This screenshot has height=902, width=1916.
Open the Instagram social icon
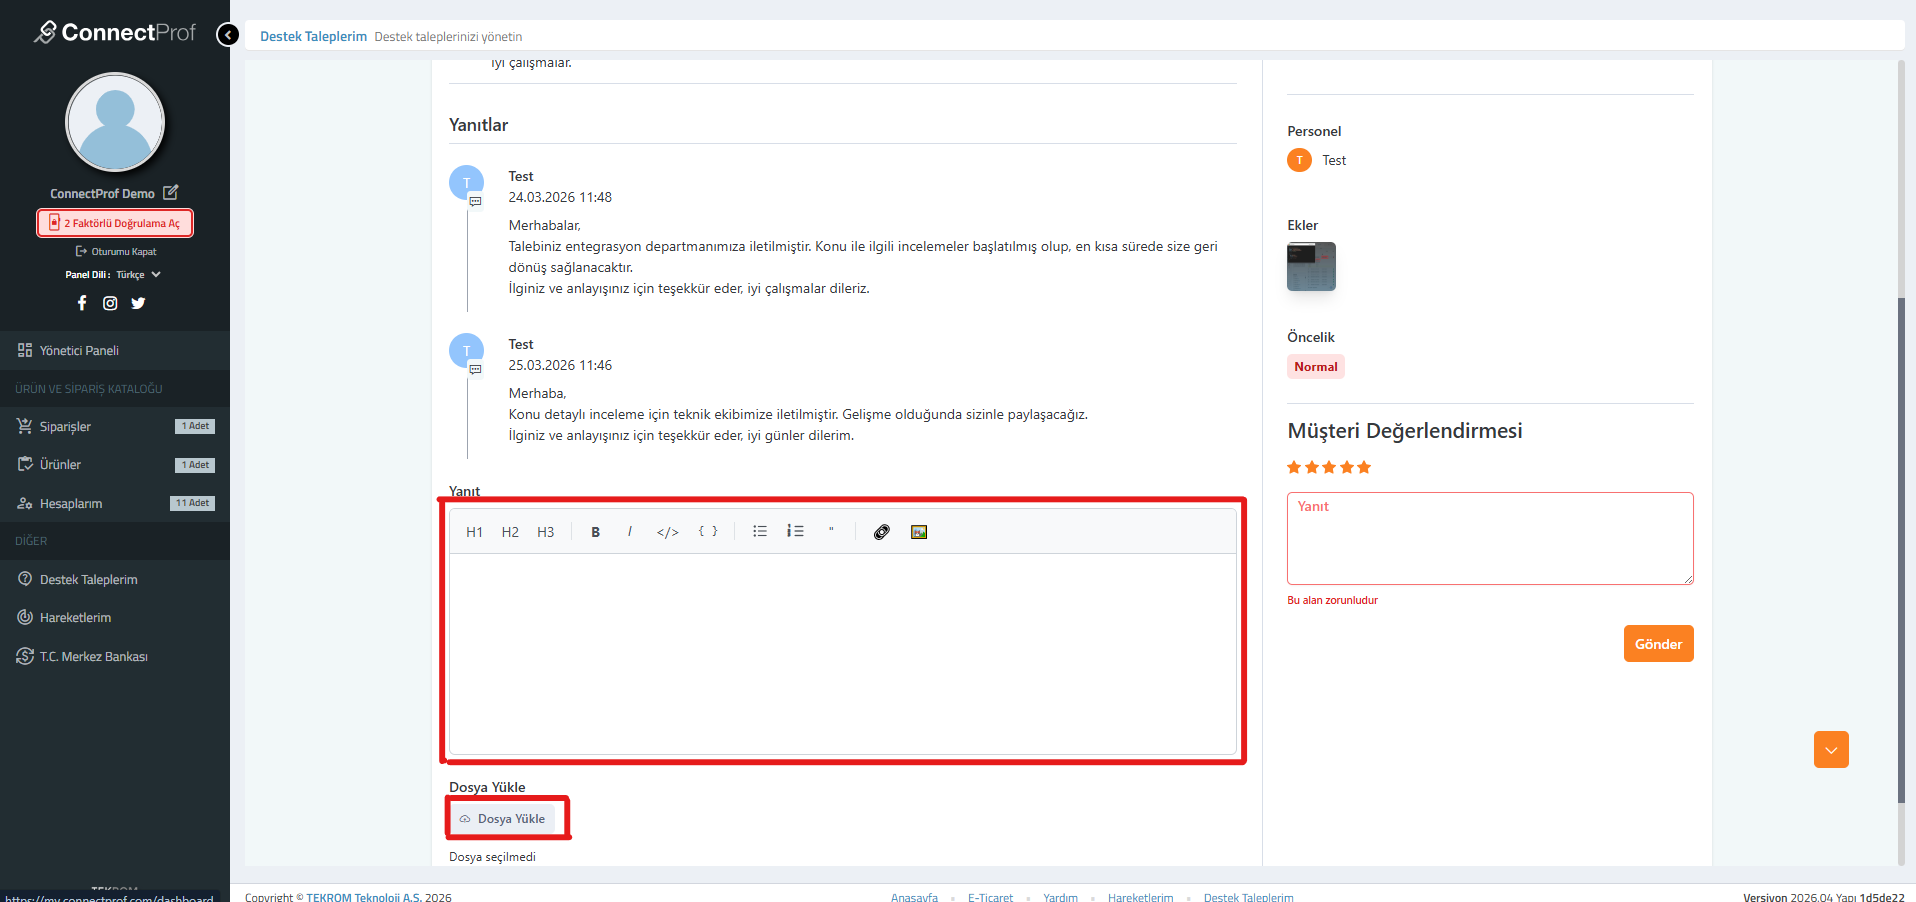click(110, 303)
